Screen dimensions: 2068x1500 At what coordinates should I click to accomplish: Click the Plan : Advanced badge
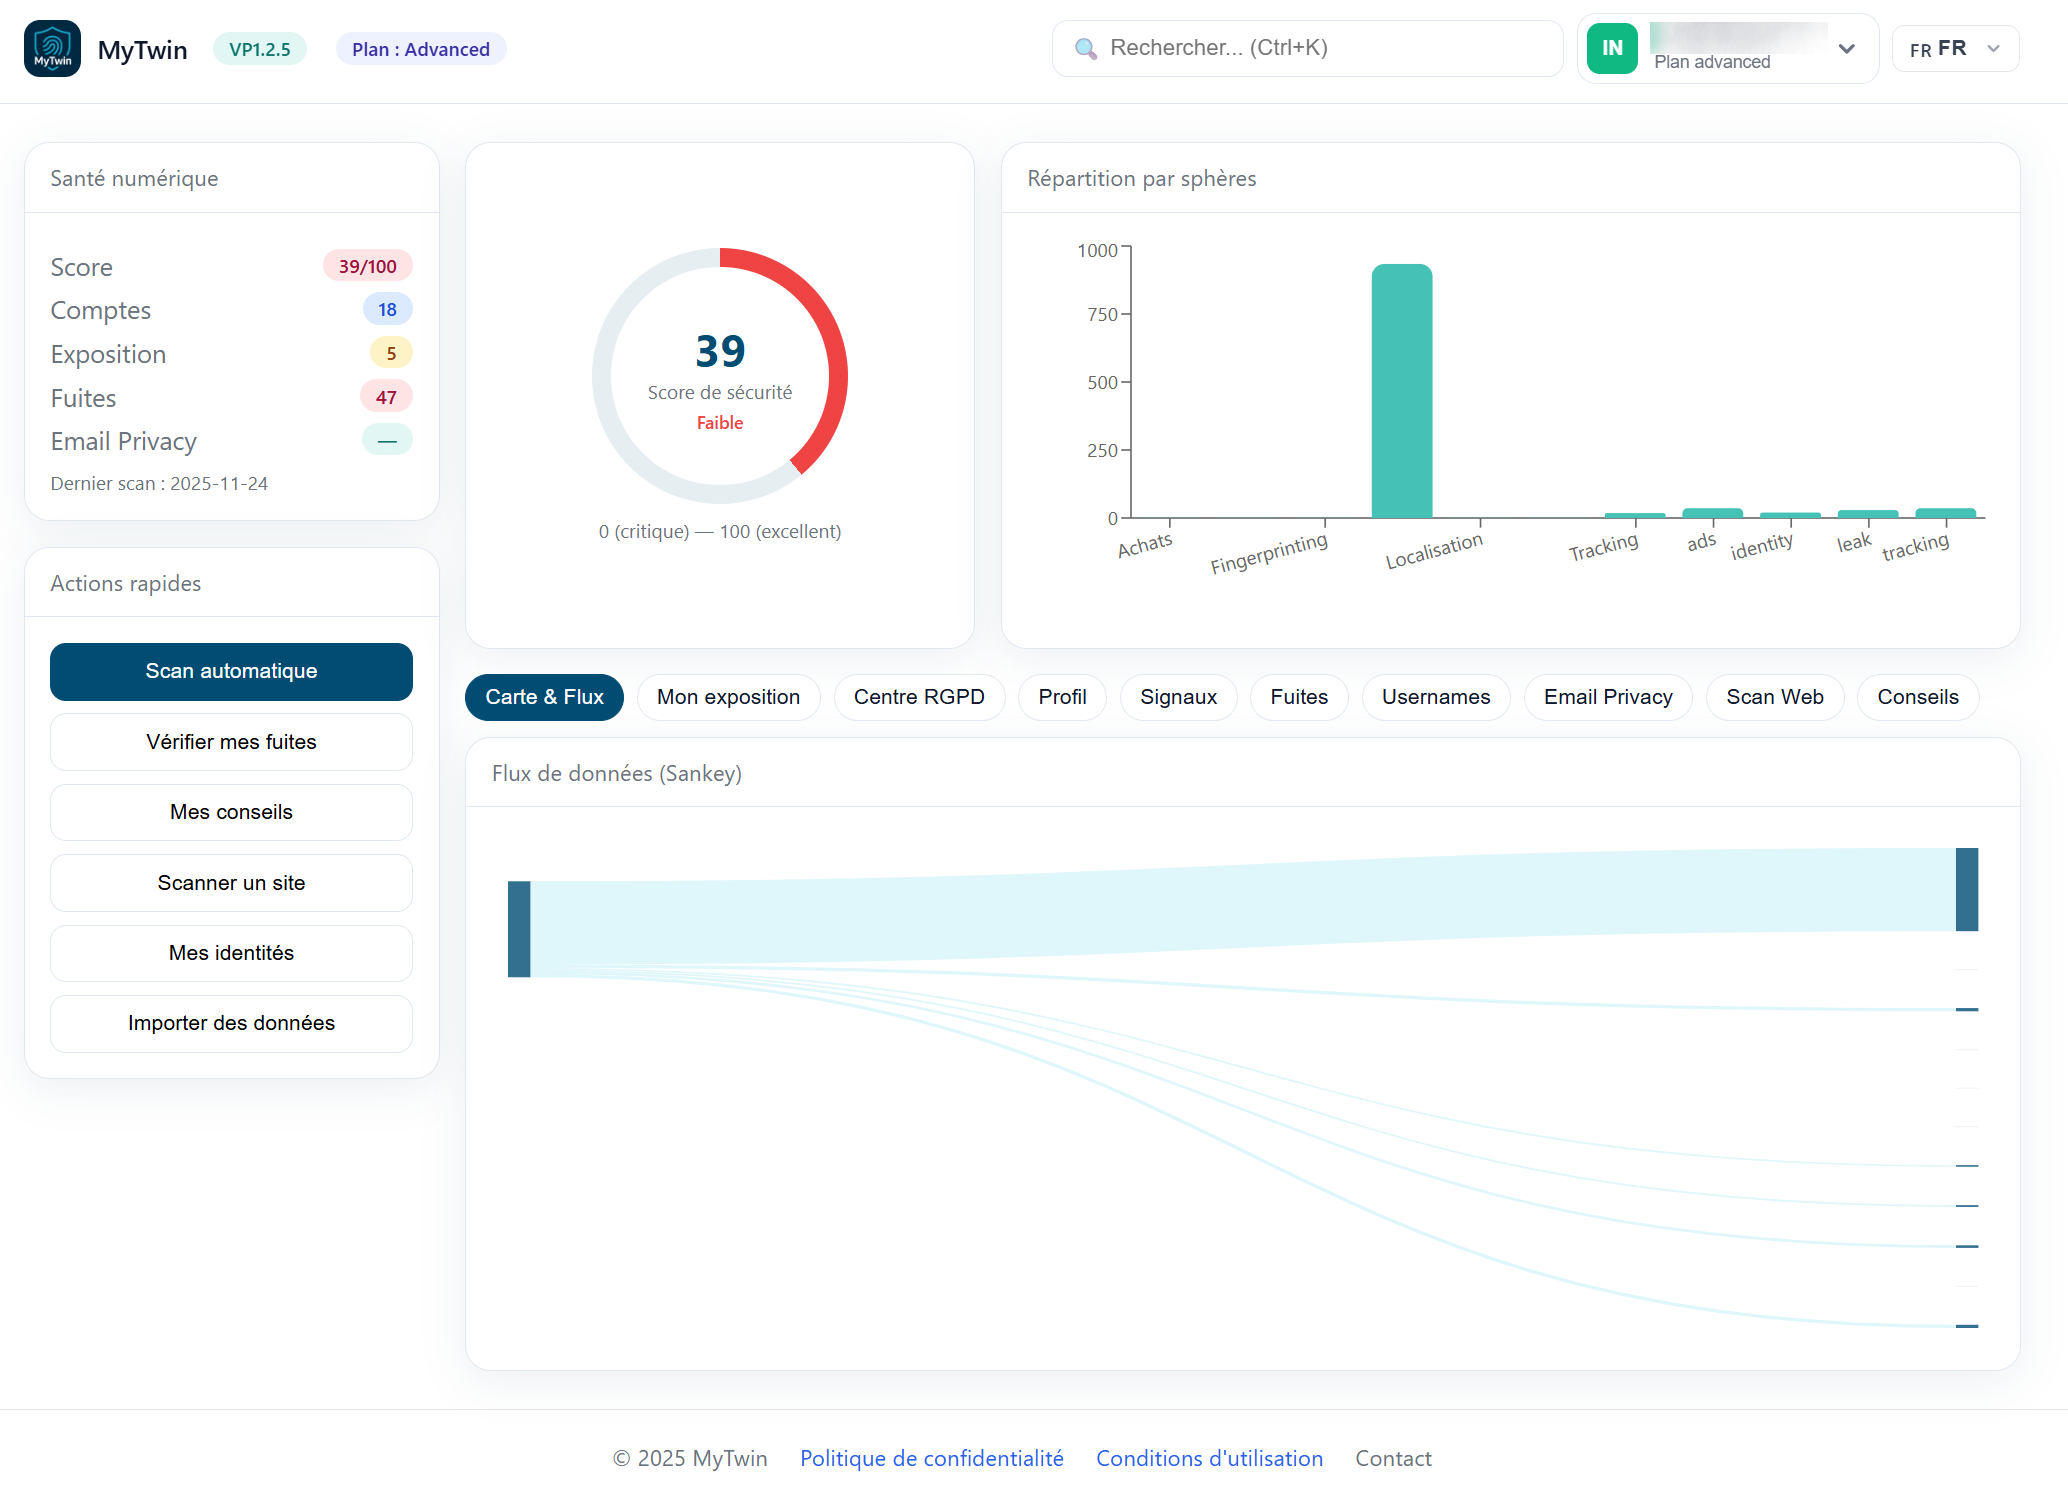point(420,48)
